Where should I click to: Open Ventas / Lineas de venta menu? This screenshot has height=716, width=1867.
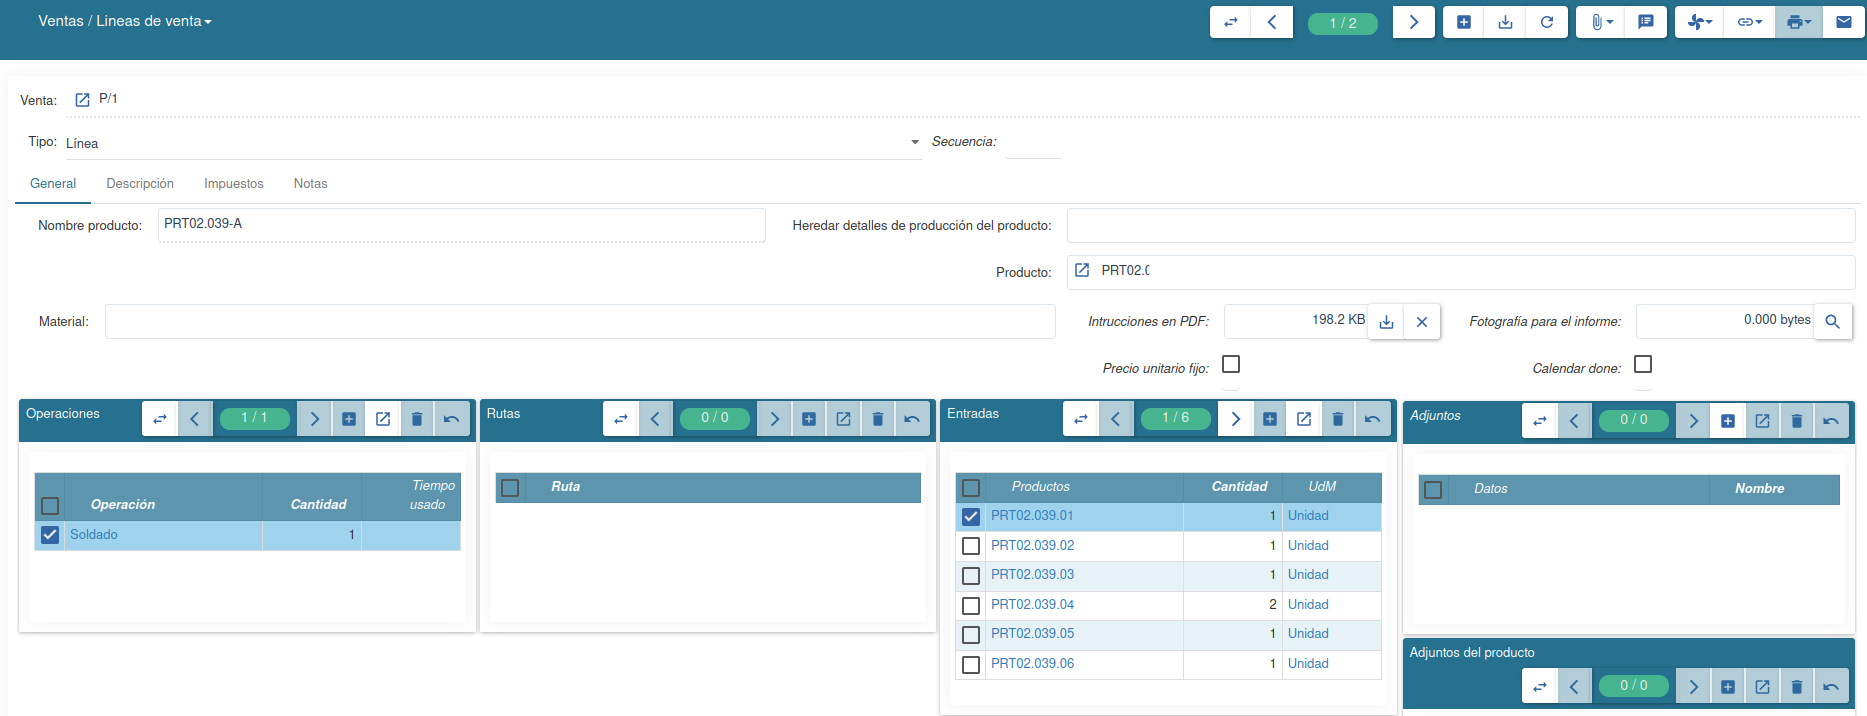coord(125,21)
